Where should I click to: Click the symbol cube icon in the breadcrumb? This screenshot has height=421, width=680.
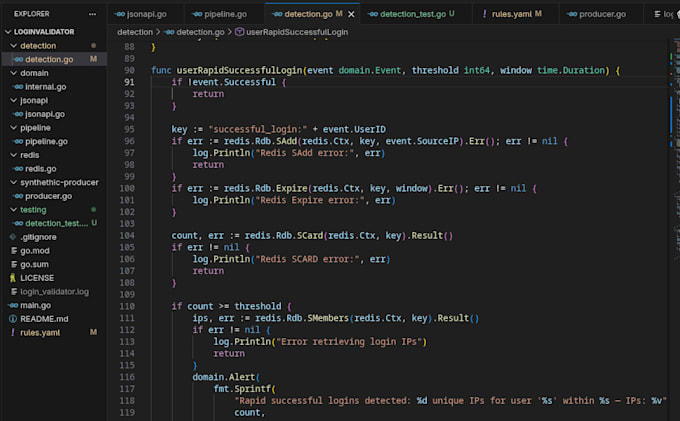pyautogui.click(x=239, y=32)
